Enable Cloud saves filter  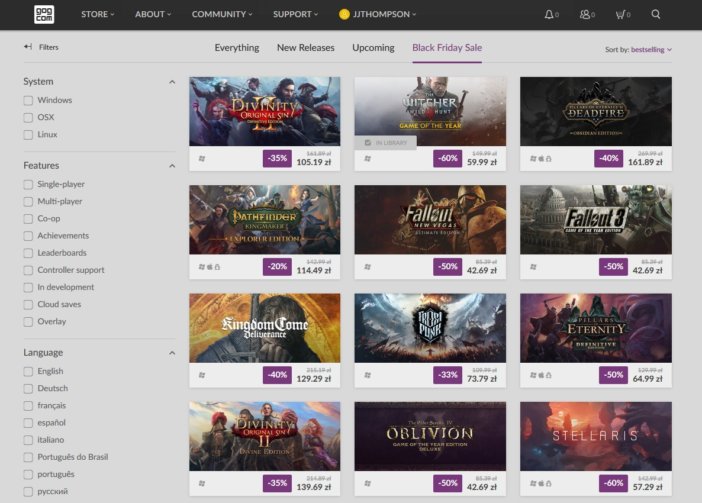click(x=28, y=305)
